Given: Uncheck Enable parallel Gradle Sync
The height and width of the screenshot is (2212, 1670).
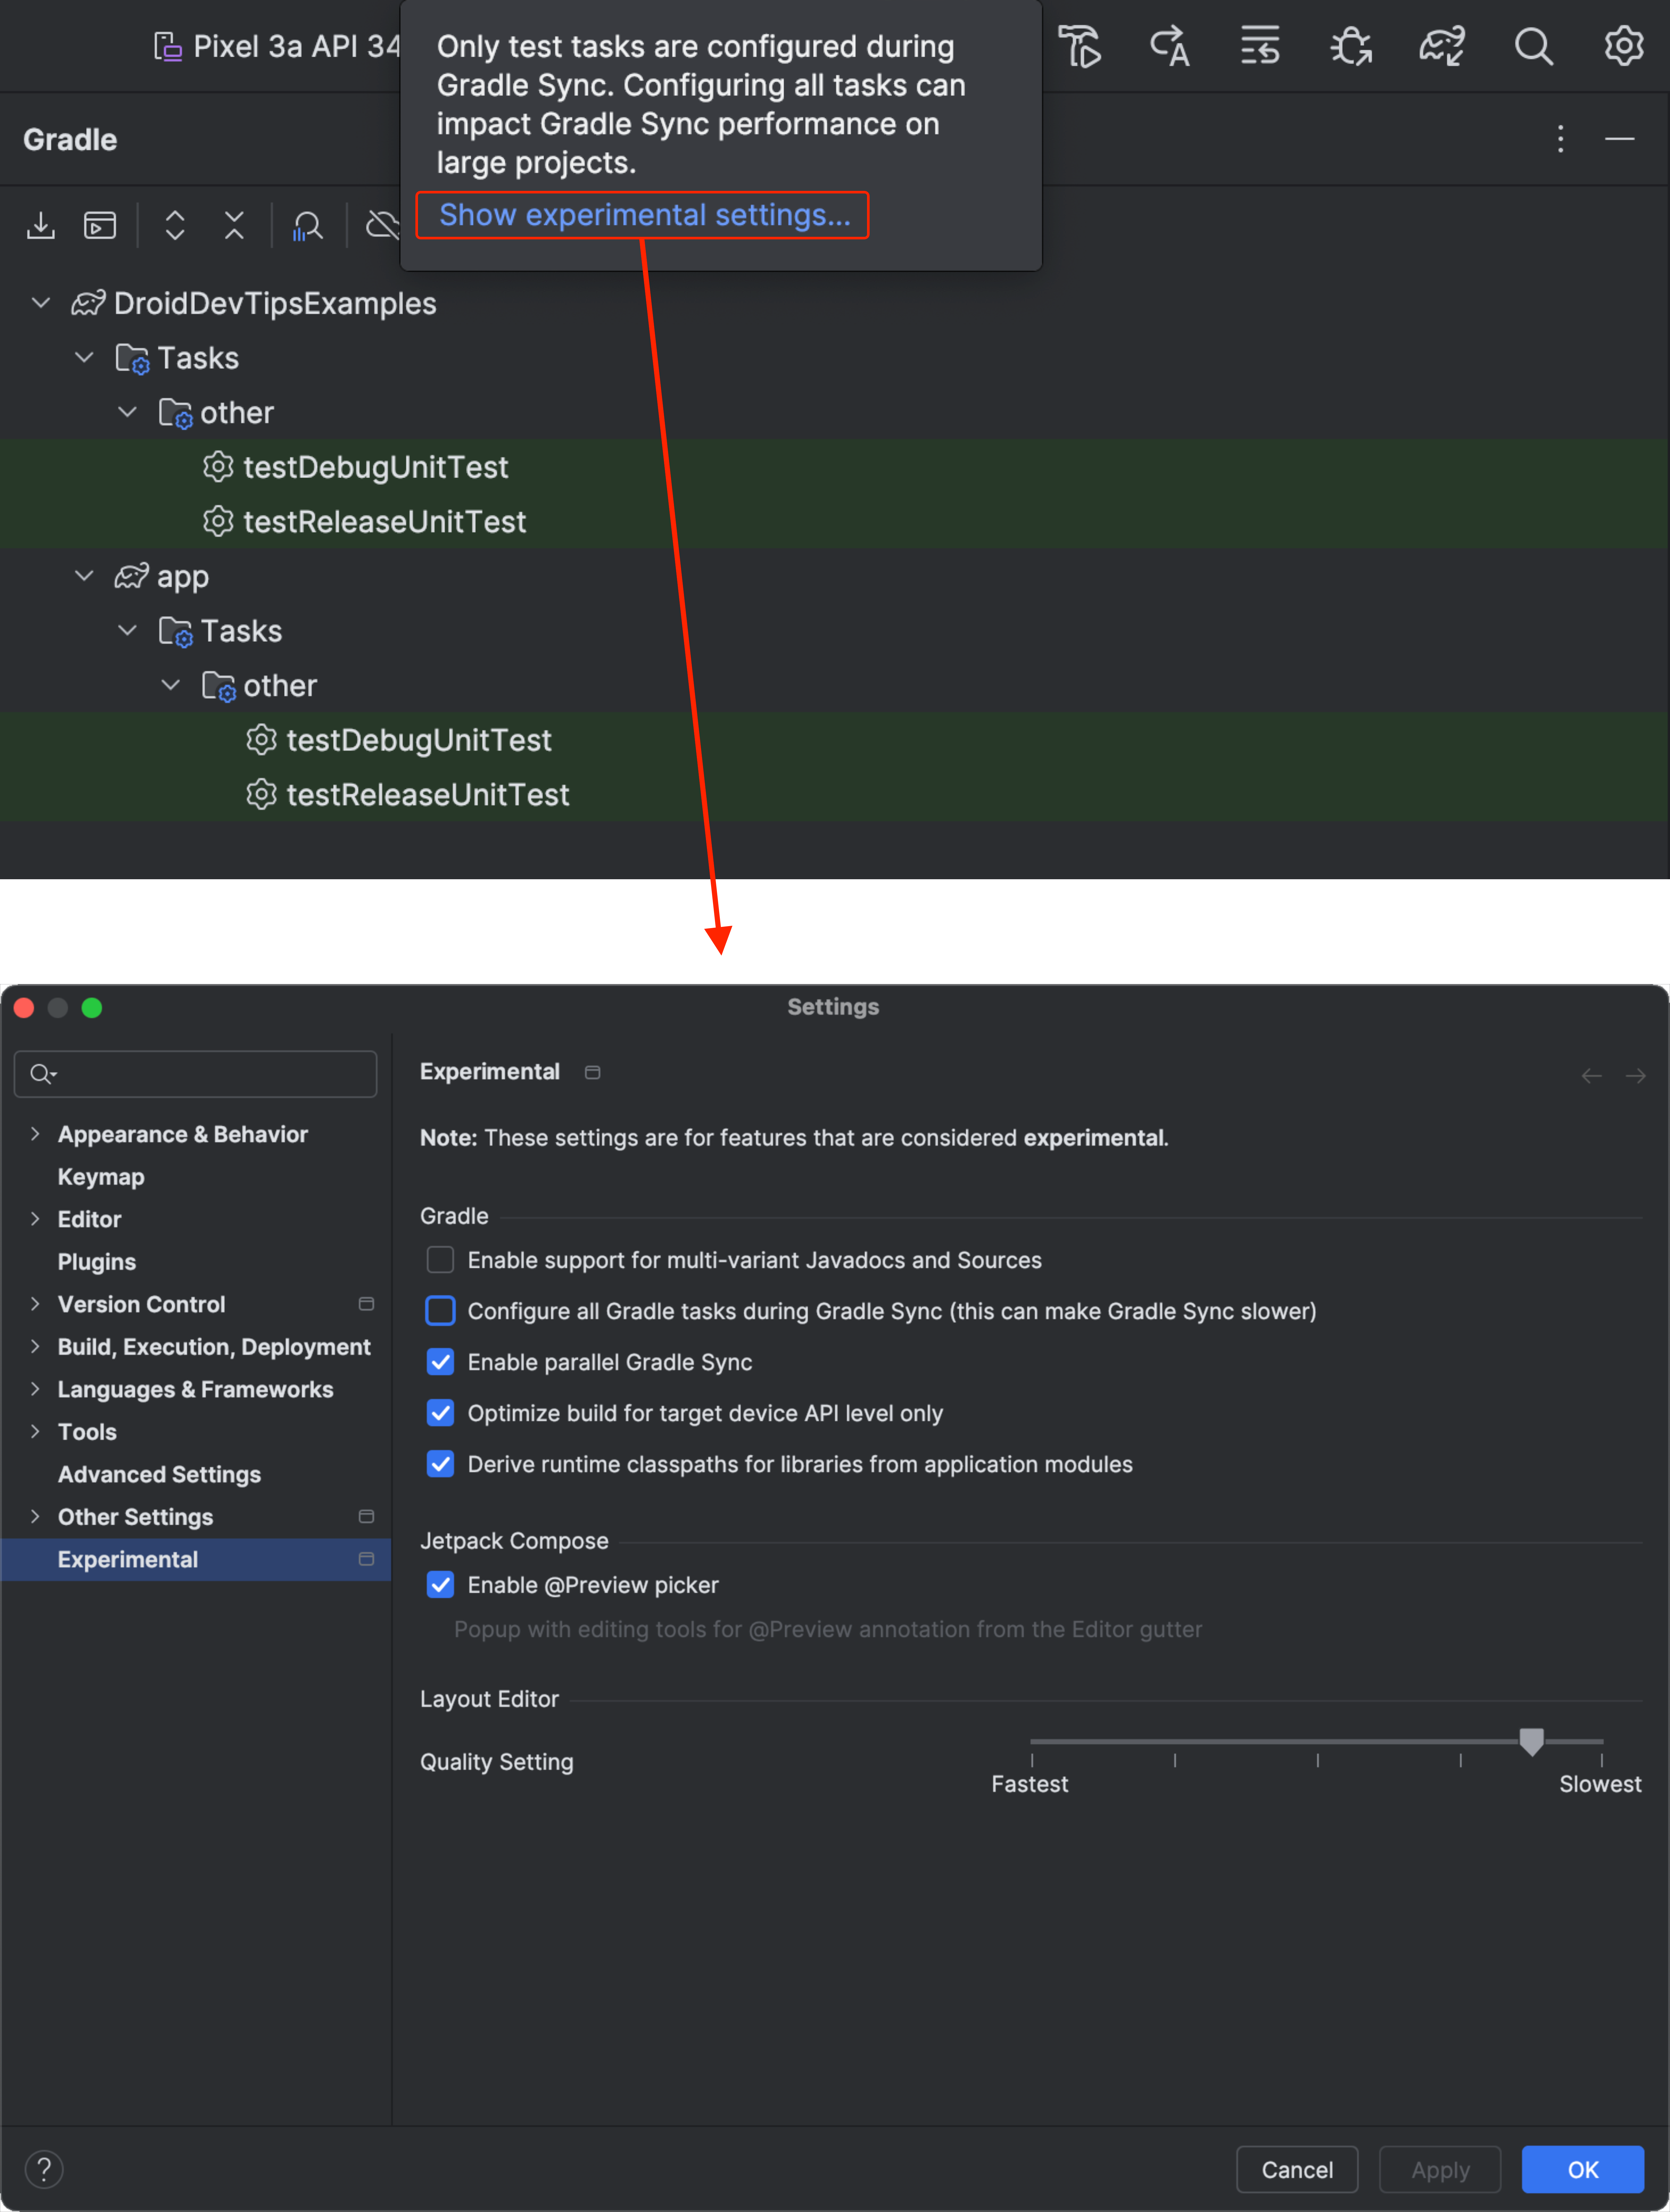Looking at the screenshot, I should (x=440, y=1362).
